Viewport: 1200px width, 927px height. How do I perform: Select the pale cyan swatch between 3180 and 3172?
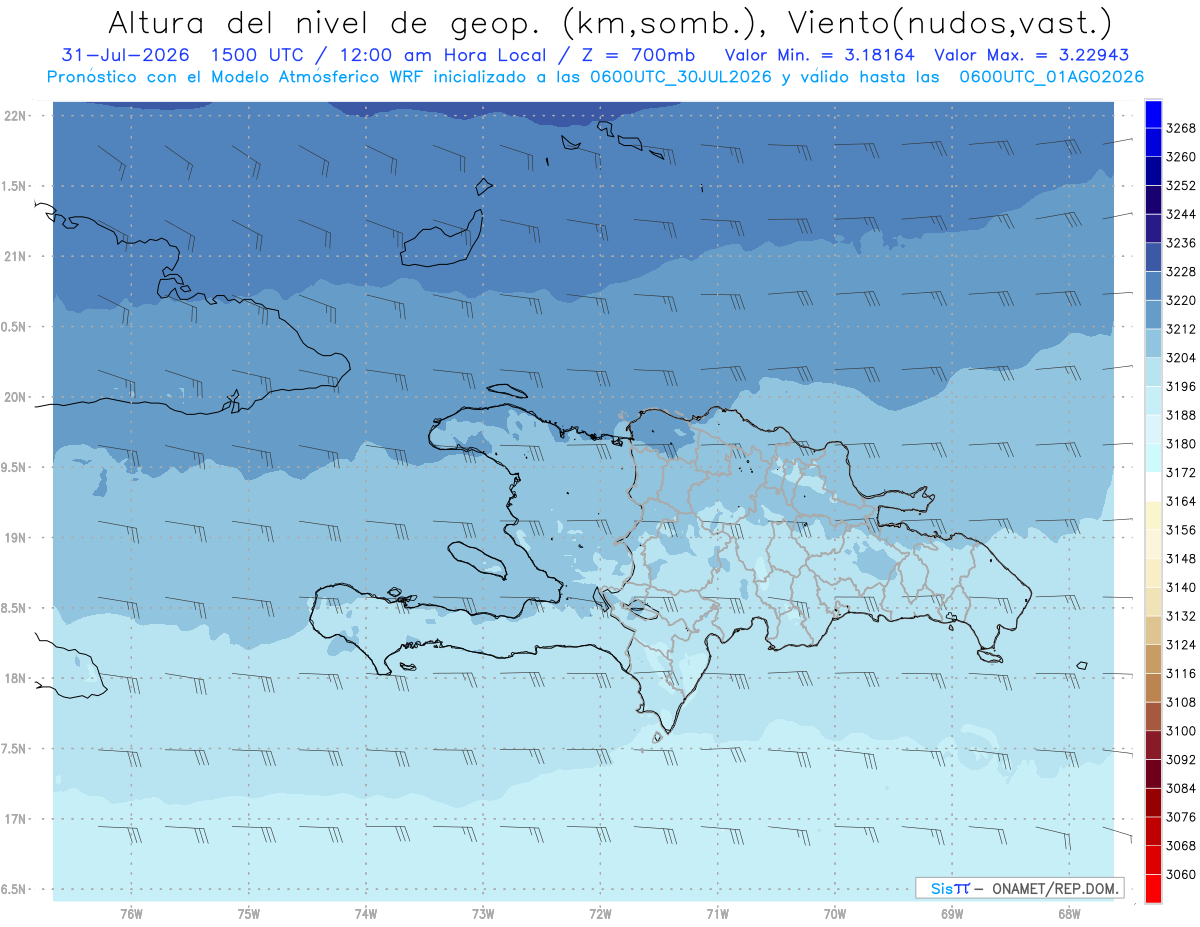1153,458
